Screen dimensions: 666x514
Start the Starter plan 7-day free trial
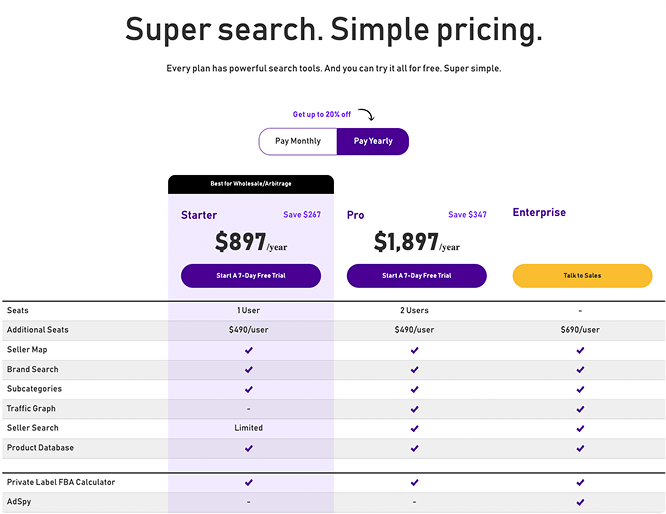pyautogui.click(x=251, y=276)
